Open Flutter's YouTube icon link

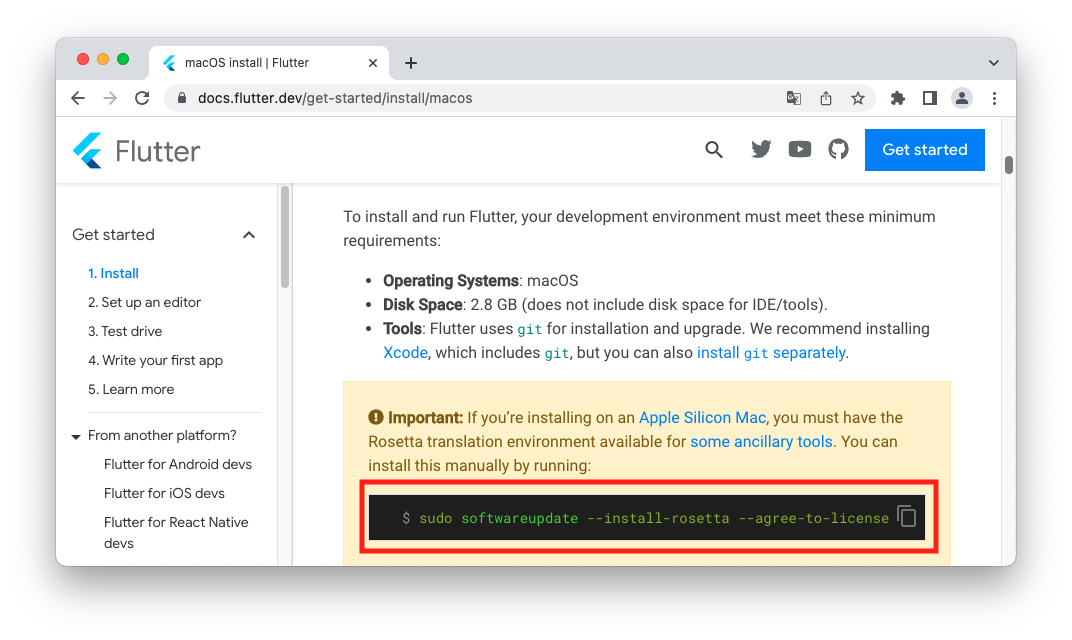tap(800, 149)
